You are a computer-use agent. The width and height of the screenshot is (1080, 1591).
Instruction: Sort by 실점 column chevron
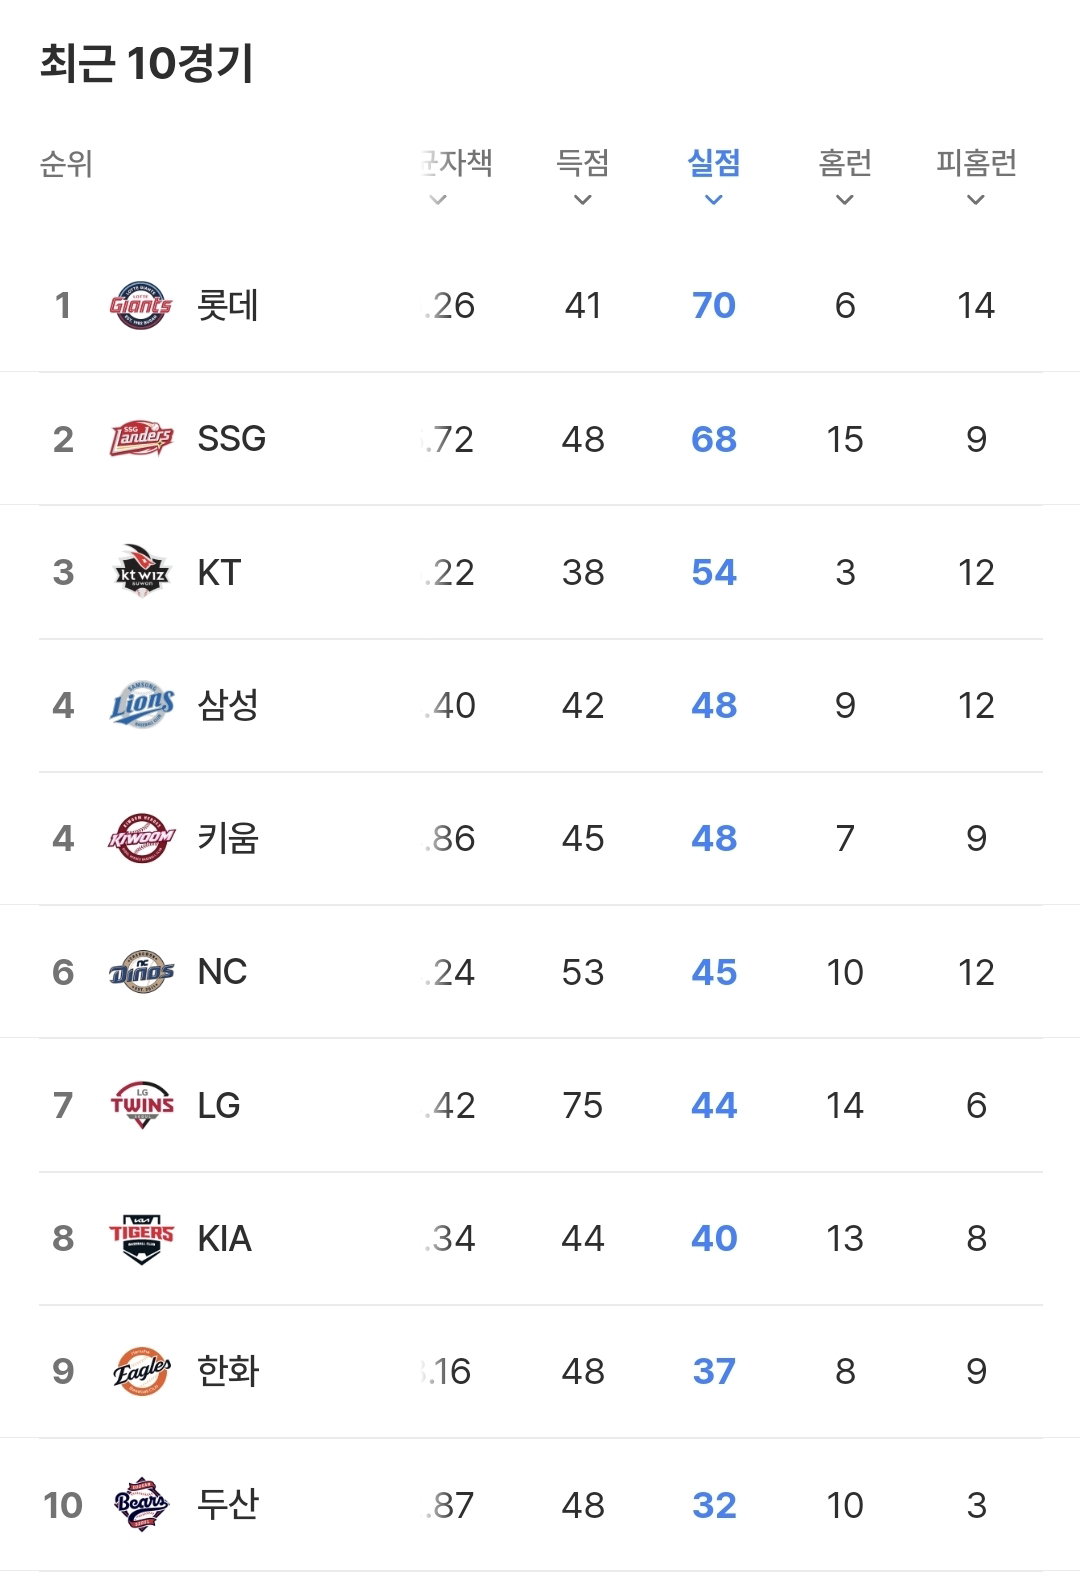coord(714,200)
